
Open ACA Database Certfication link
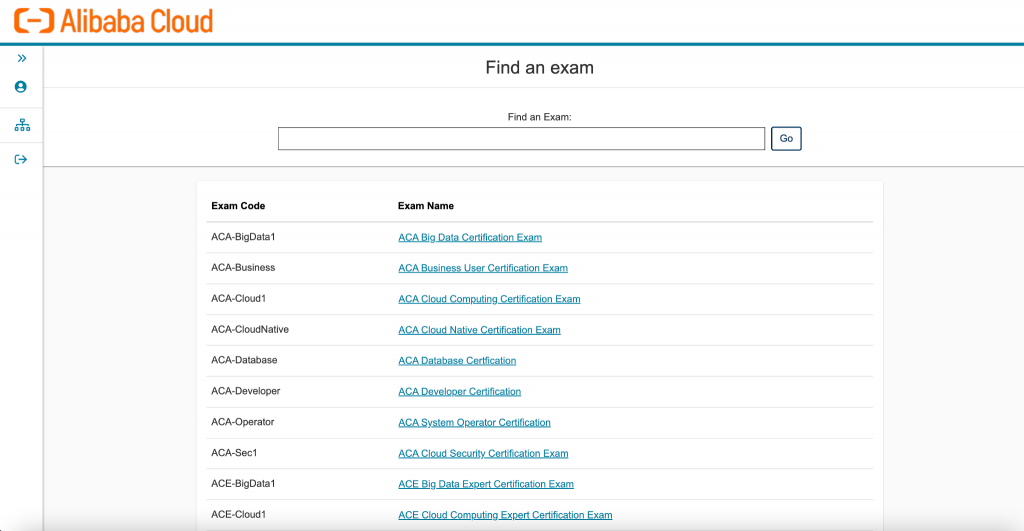[x=457, y=361]
